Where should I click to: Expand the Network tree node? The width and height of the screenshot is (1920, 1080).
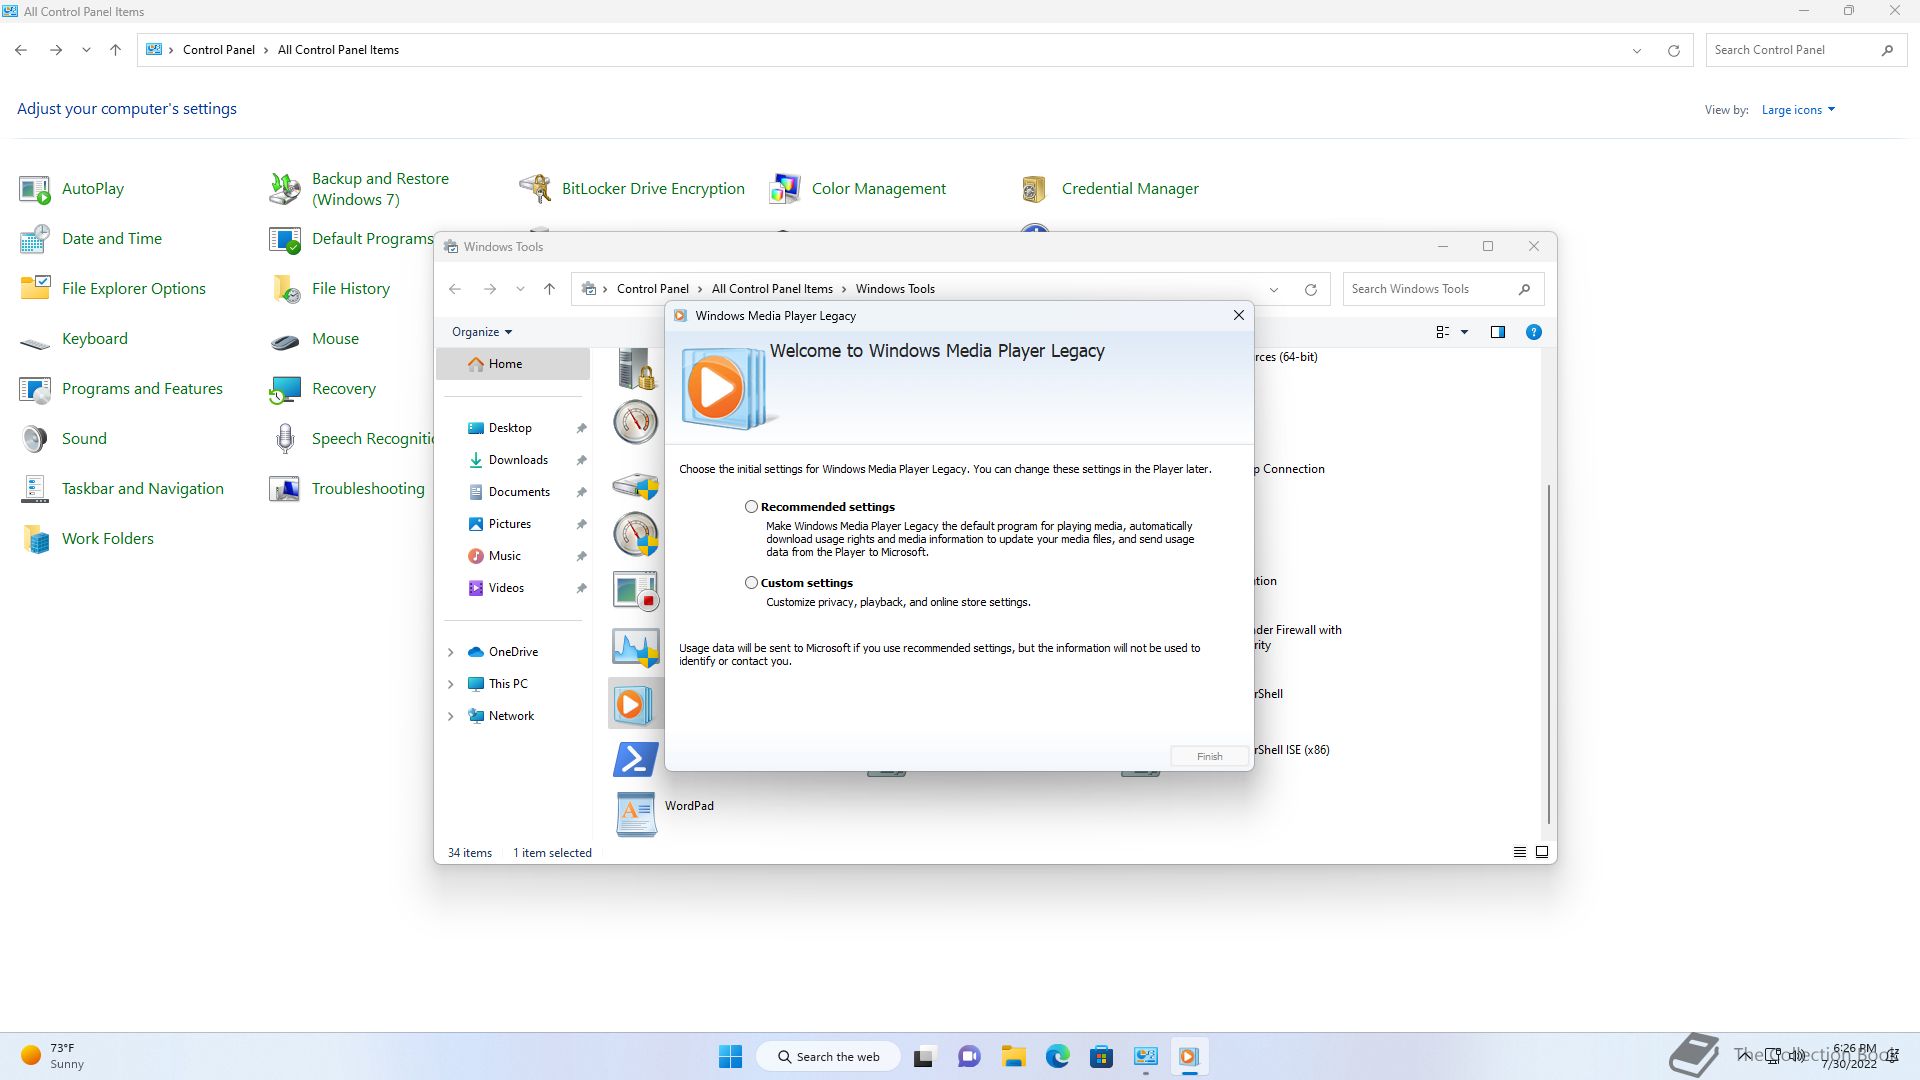point(450,716)
